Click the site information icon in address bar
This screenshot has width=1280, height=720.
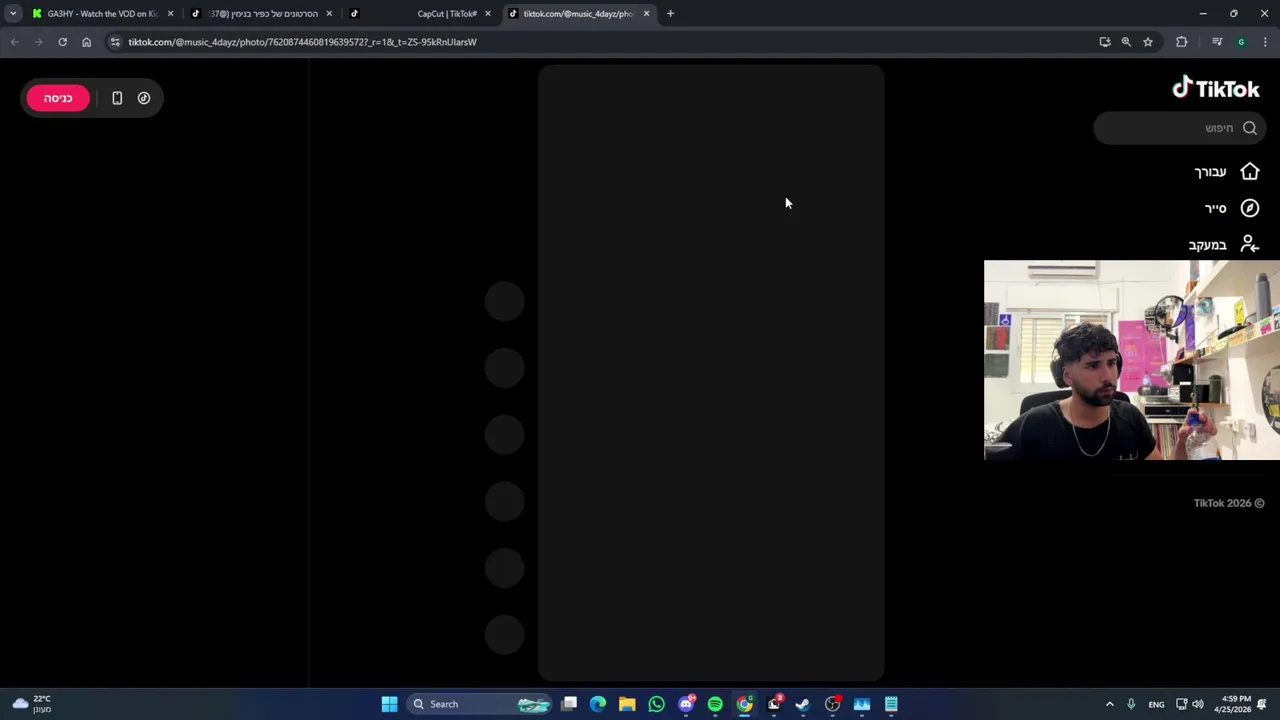tap(115, 42)
